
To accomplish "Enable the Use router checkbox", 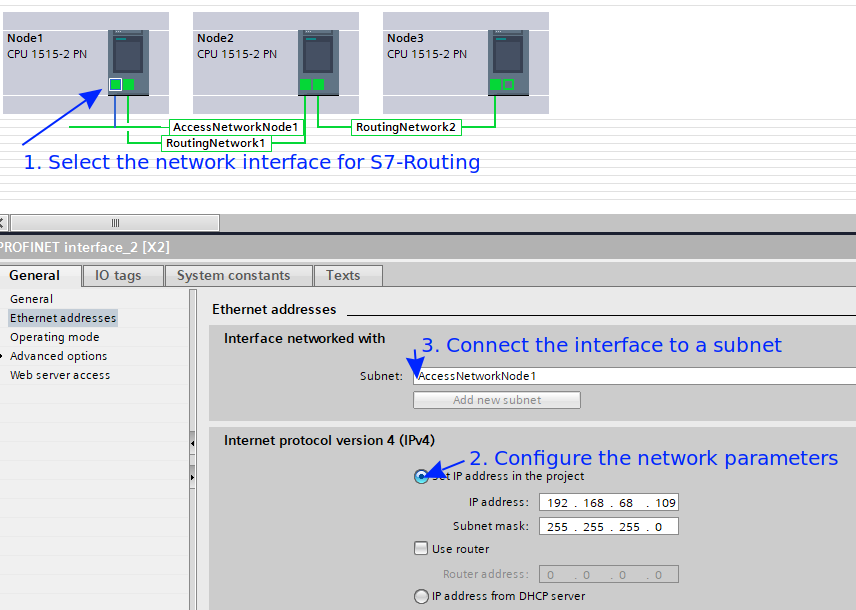I will 421,548.
